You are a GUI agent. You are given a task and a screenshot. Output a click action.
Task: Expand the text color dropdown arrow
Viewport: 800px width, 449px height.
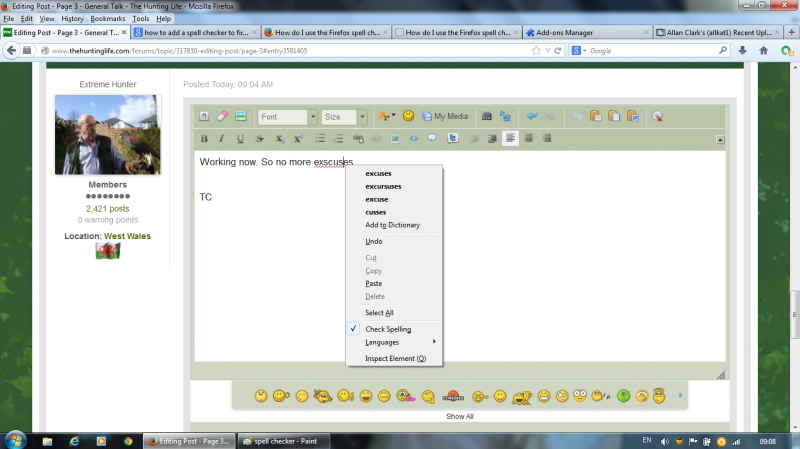[394, 115]
